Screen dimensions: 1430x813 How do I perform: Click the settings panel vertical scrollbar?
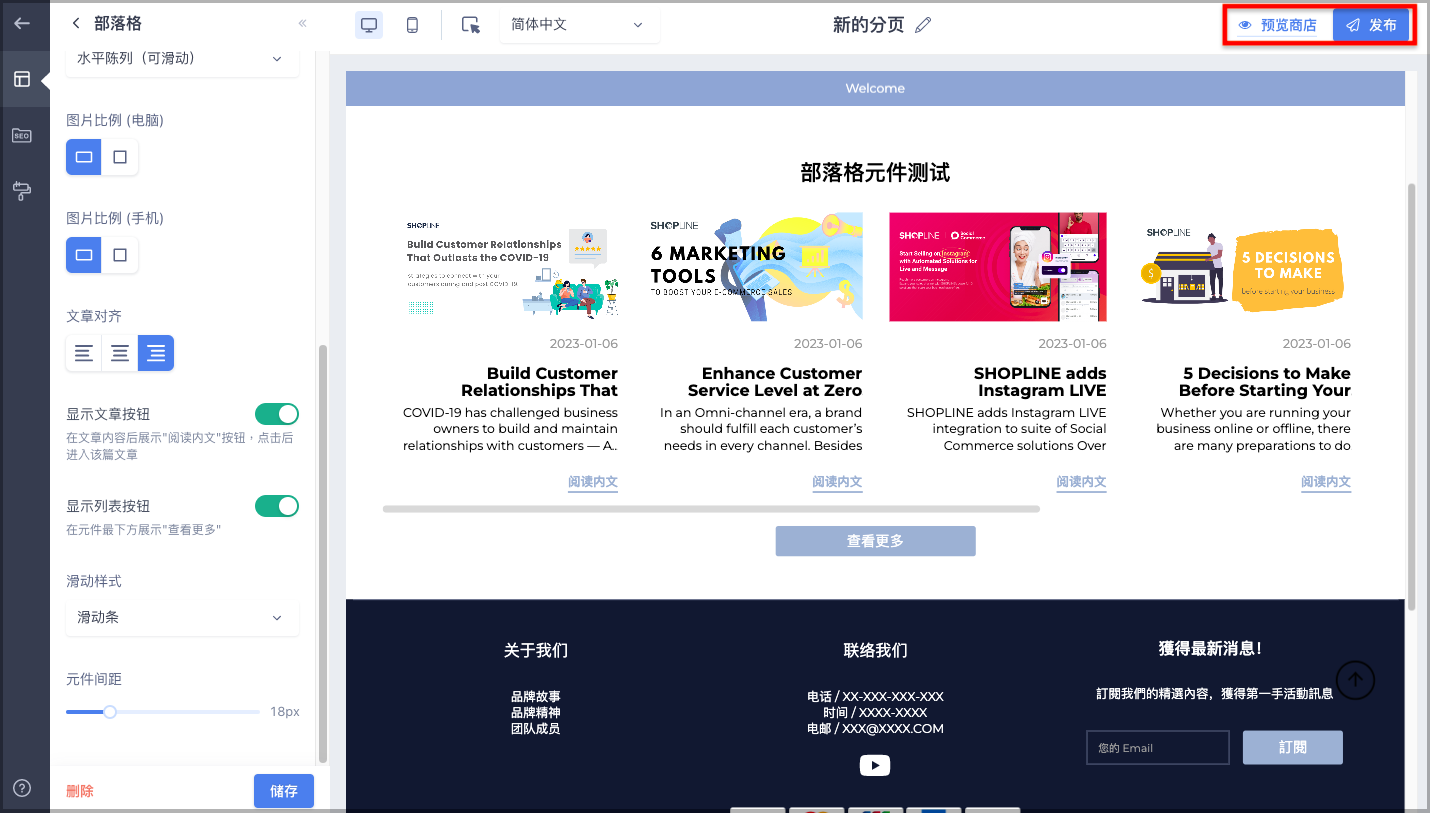pyautogui.click(x=322, y=554)
